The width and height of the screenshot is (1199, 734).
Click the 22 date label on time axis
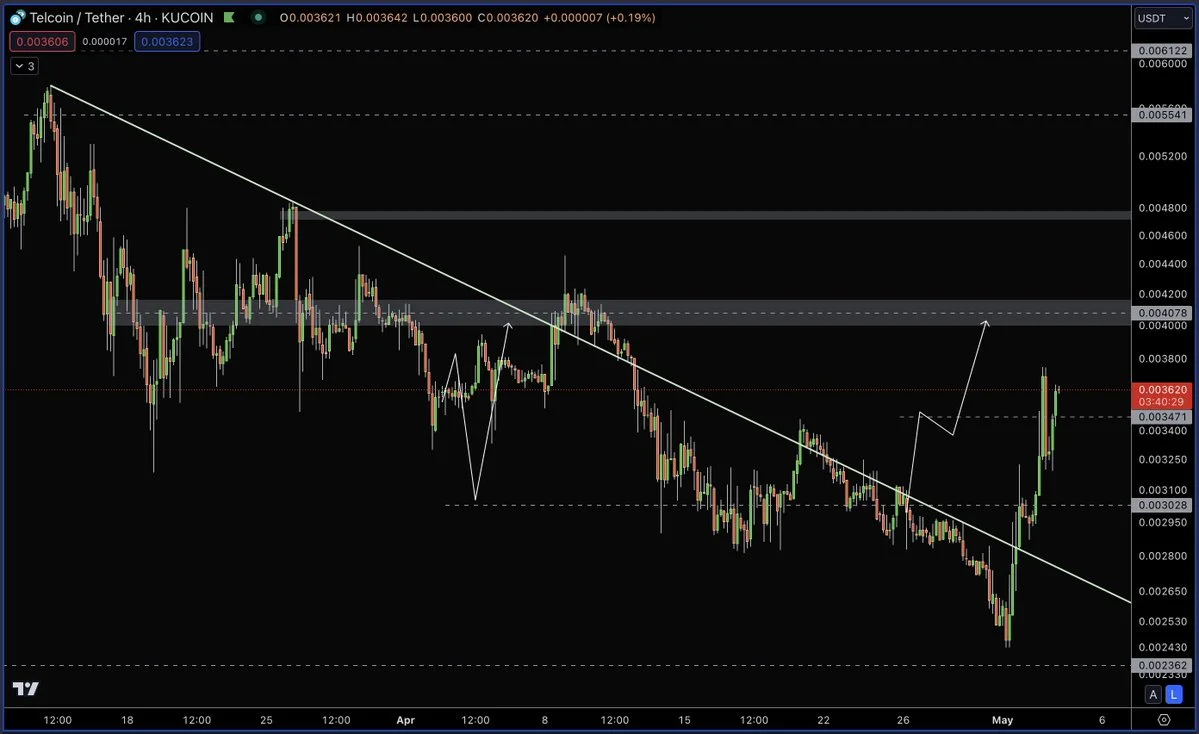[x=823, y=719]
